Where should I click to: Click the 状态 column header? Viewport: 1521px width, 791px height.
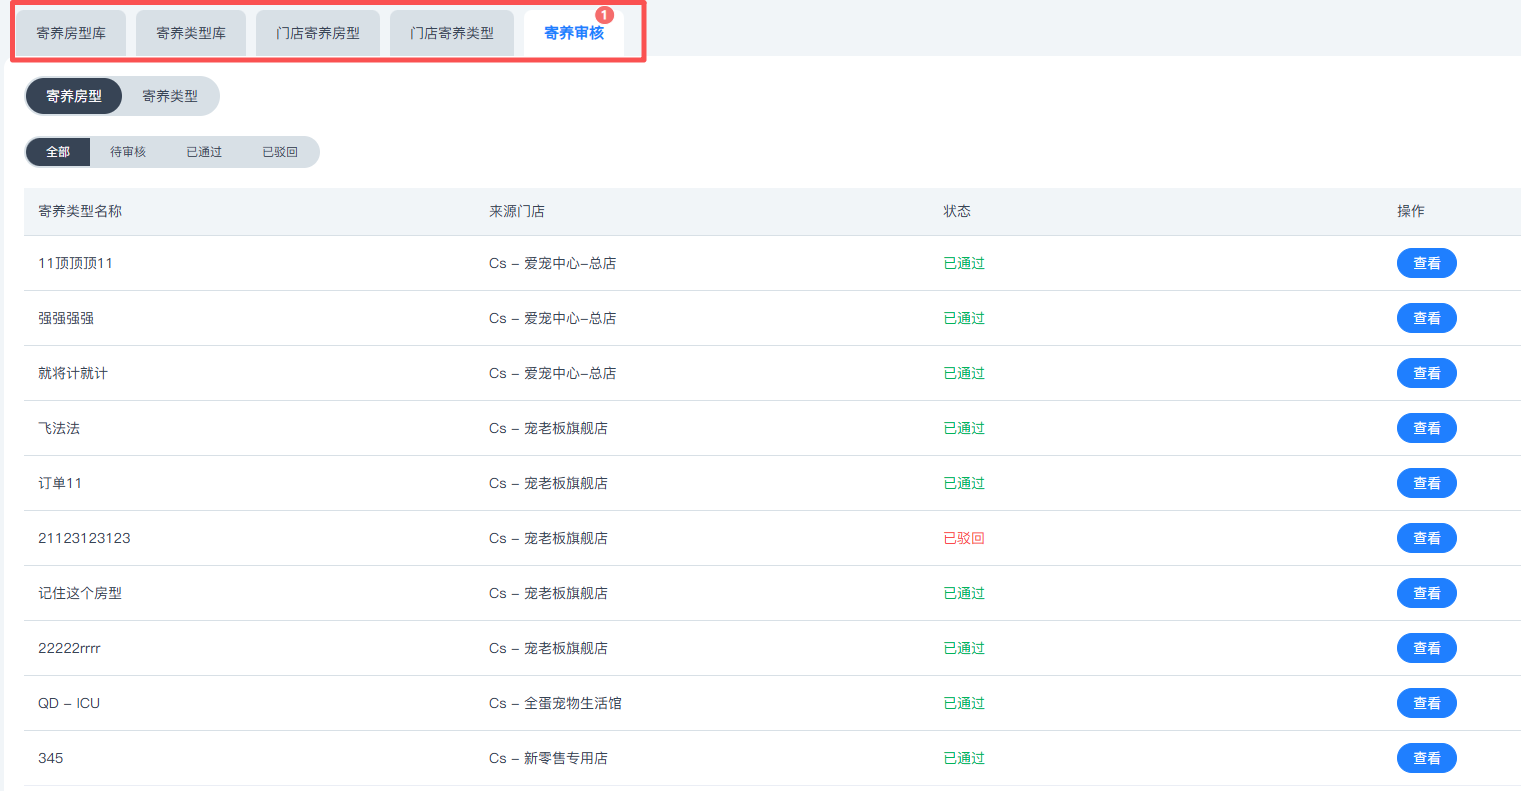(x=957, y=211)
